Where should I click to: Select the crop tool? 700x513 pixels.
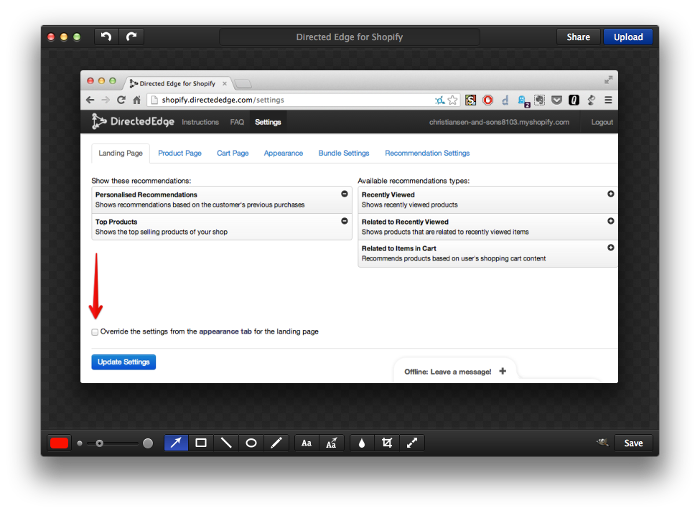[387, 443]
